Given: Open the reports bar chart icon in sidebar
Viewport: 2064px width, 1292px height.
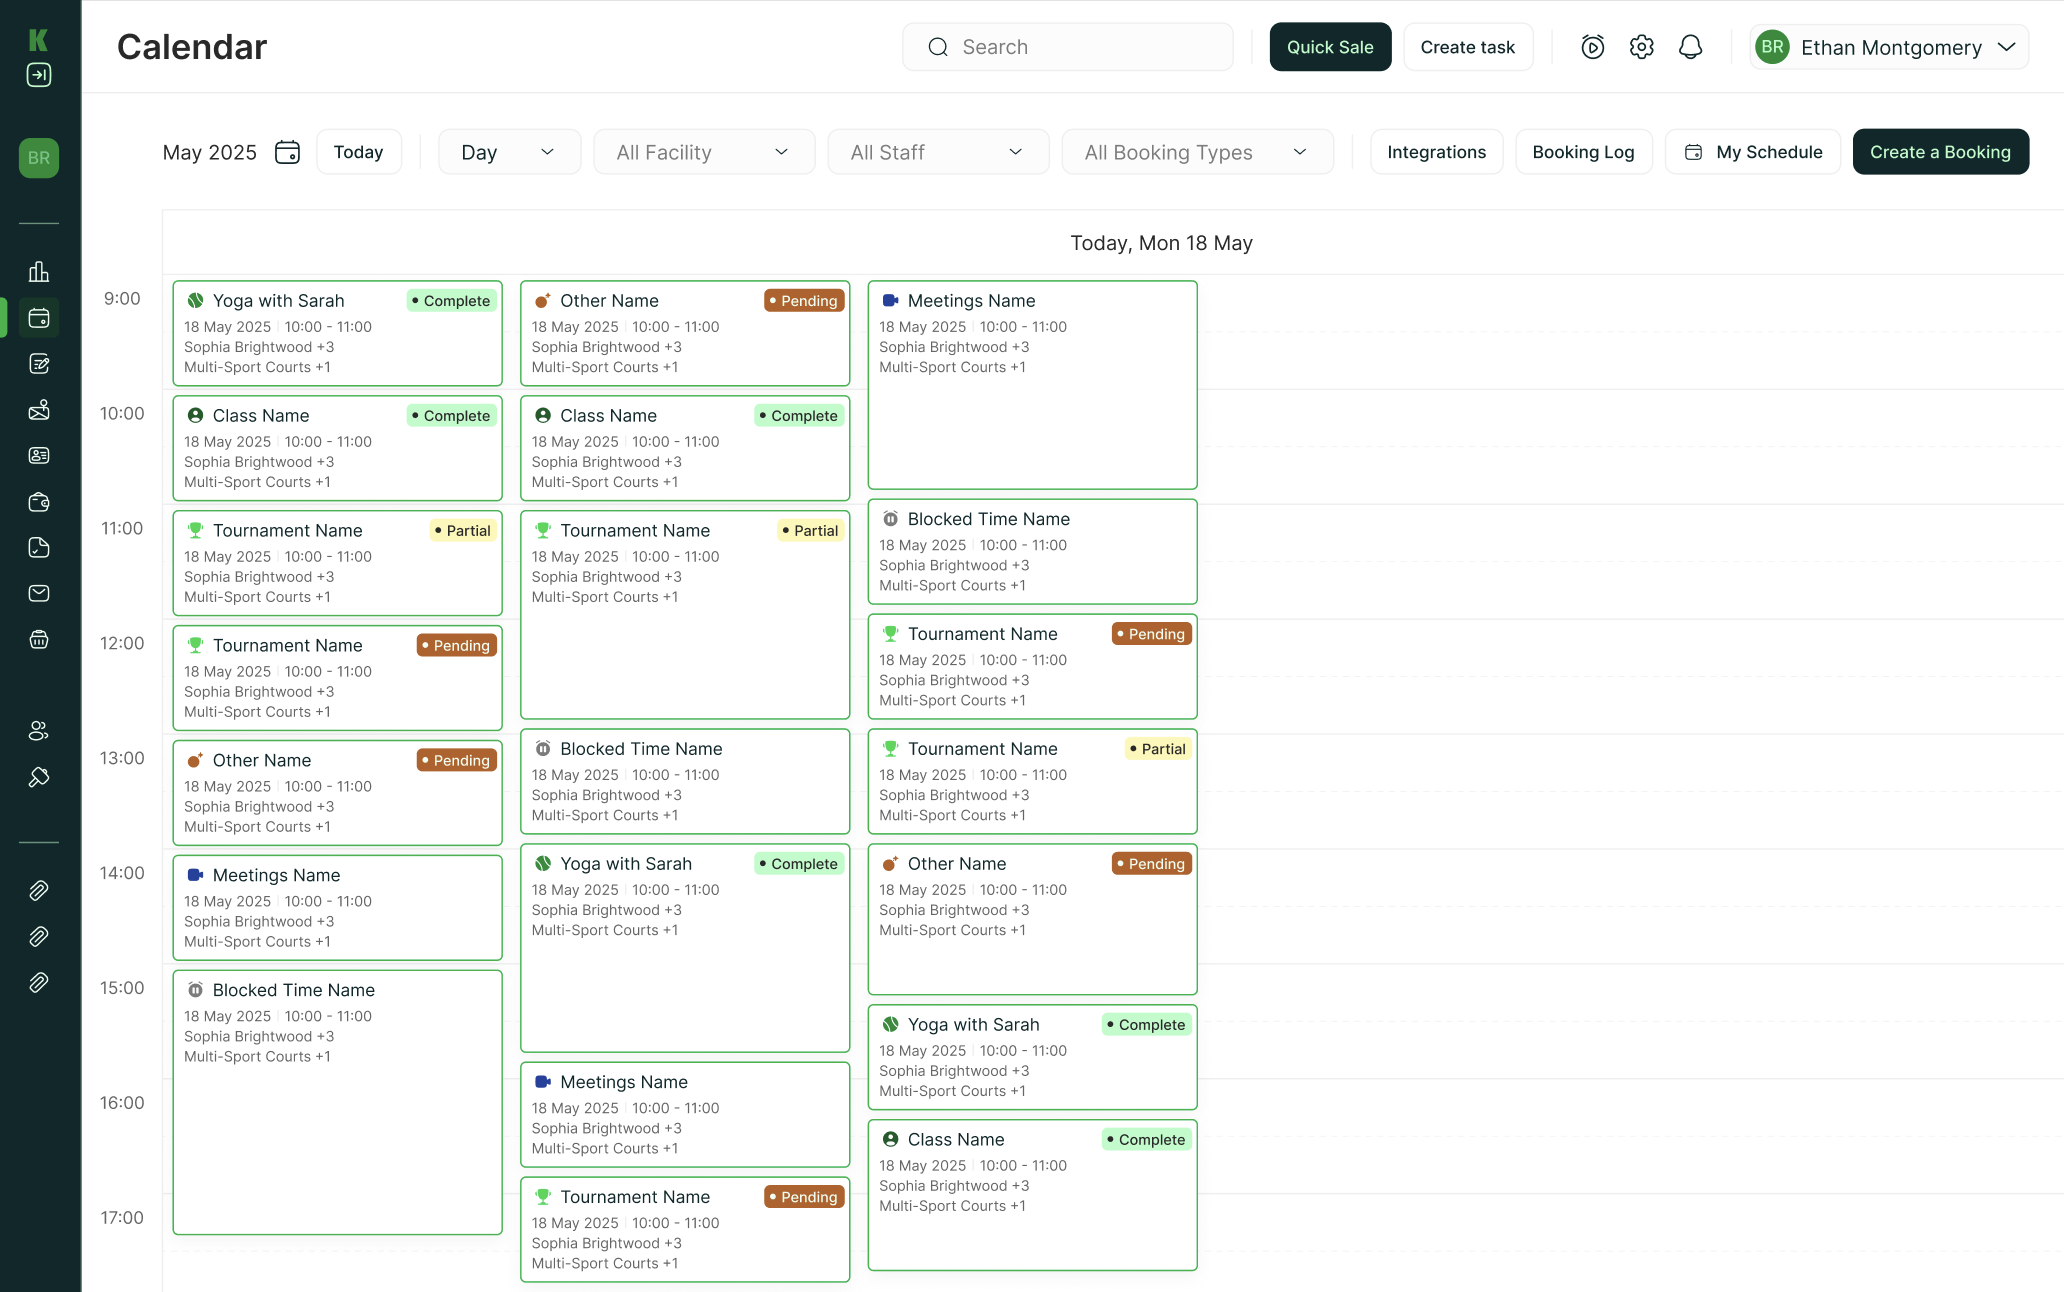Looking at the screenshot, I should click(x=38, y=271).
